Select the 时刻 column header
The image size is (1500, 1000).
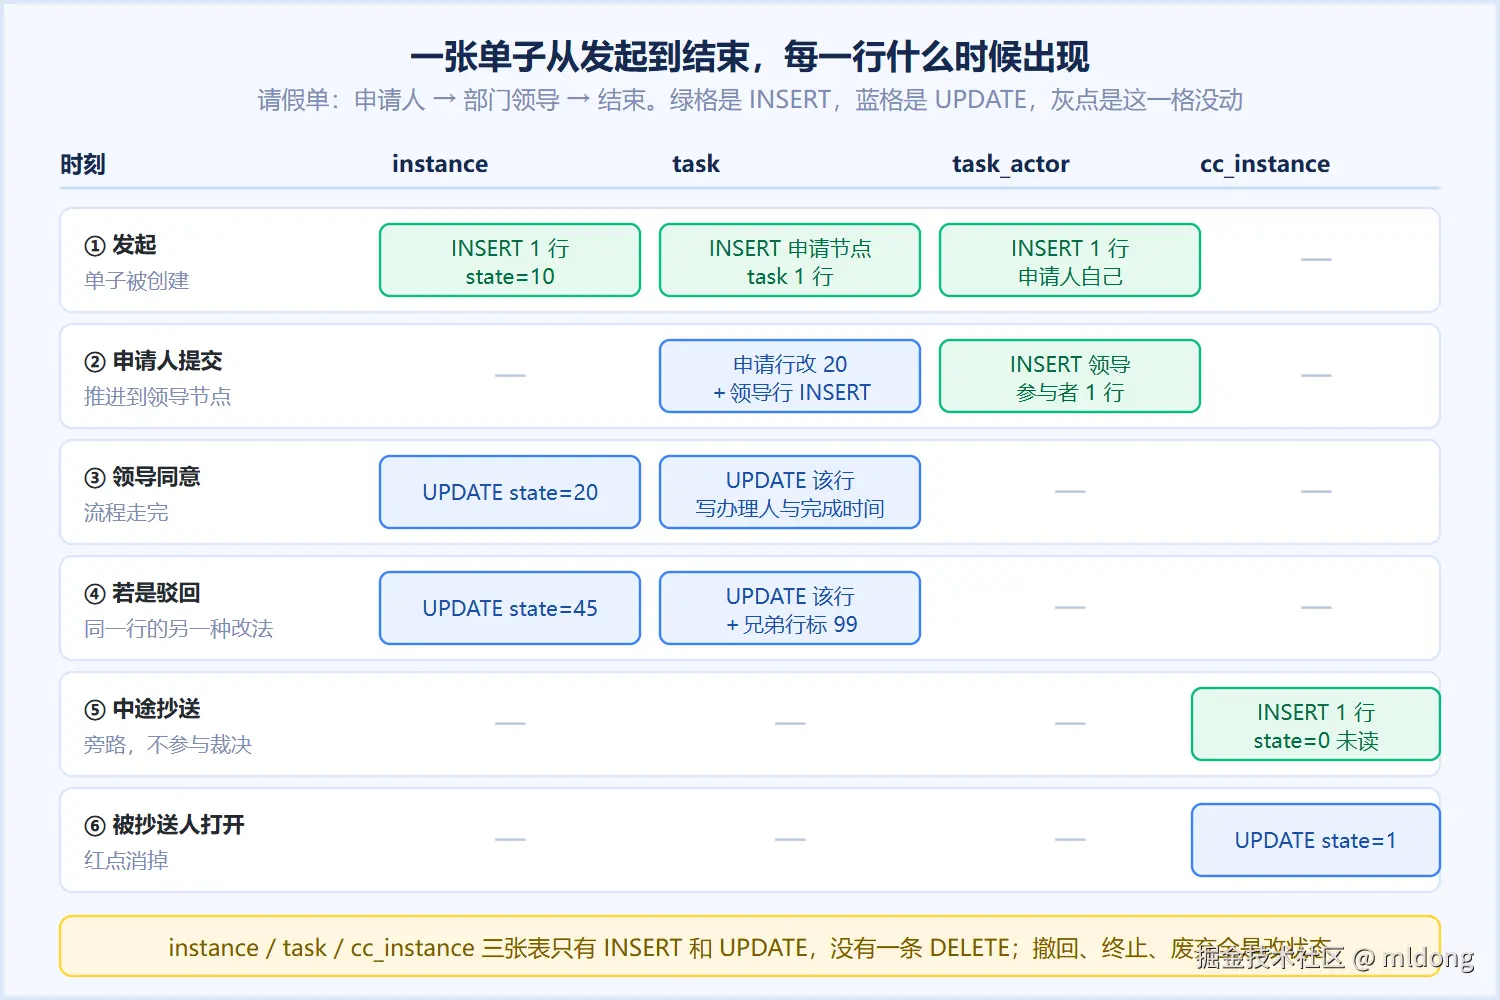[x=83, y=164]
